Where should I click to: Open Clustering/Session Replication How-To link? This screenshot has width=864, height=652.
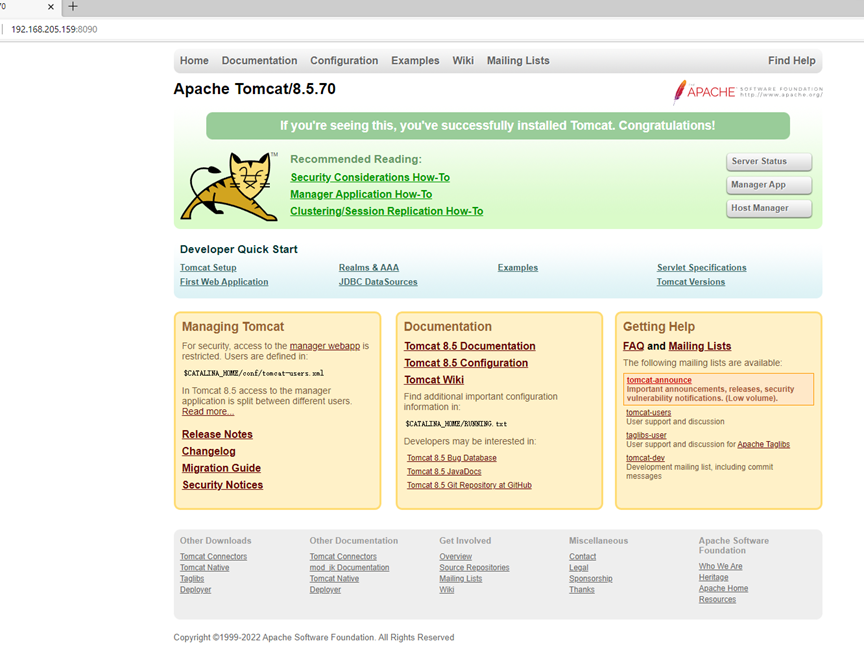coord(386,211)
